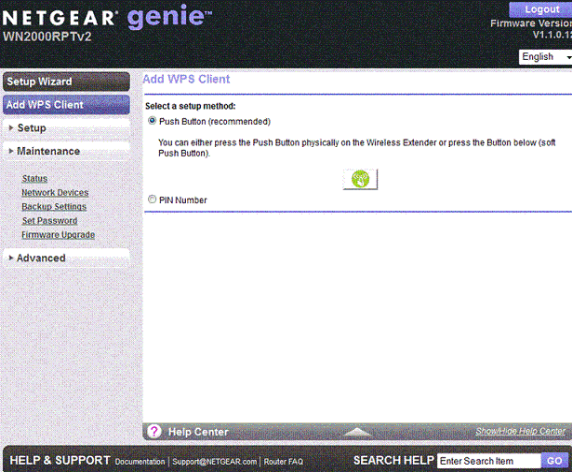Select the Push Button (recommended) radio option

click(x=152, y=121)
